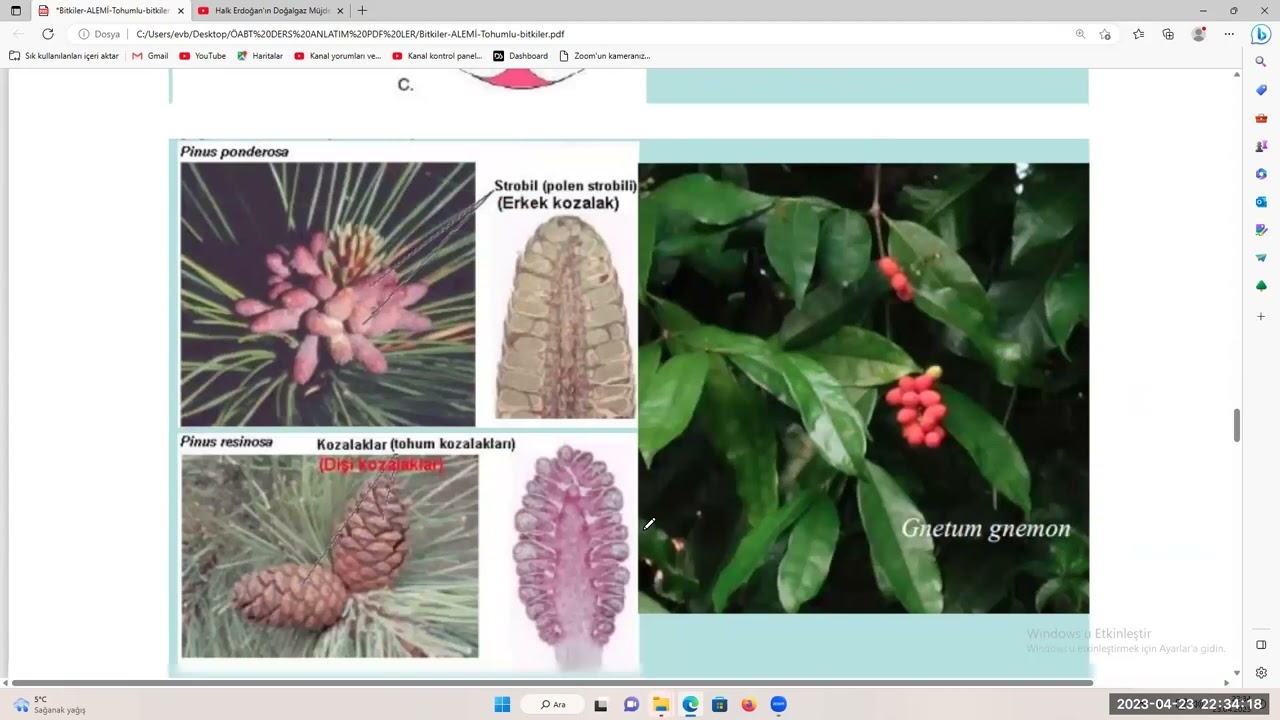This screenshot has height=720, width=1280.
Task: Open Search in the Edge sidebar
Action: pyautogui.click(x=1261, y=62)
